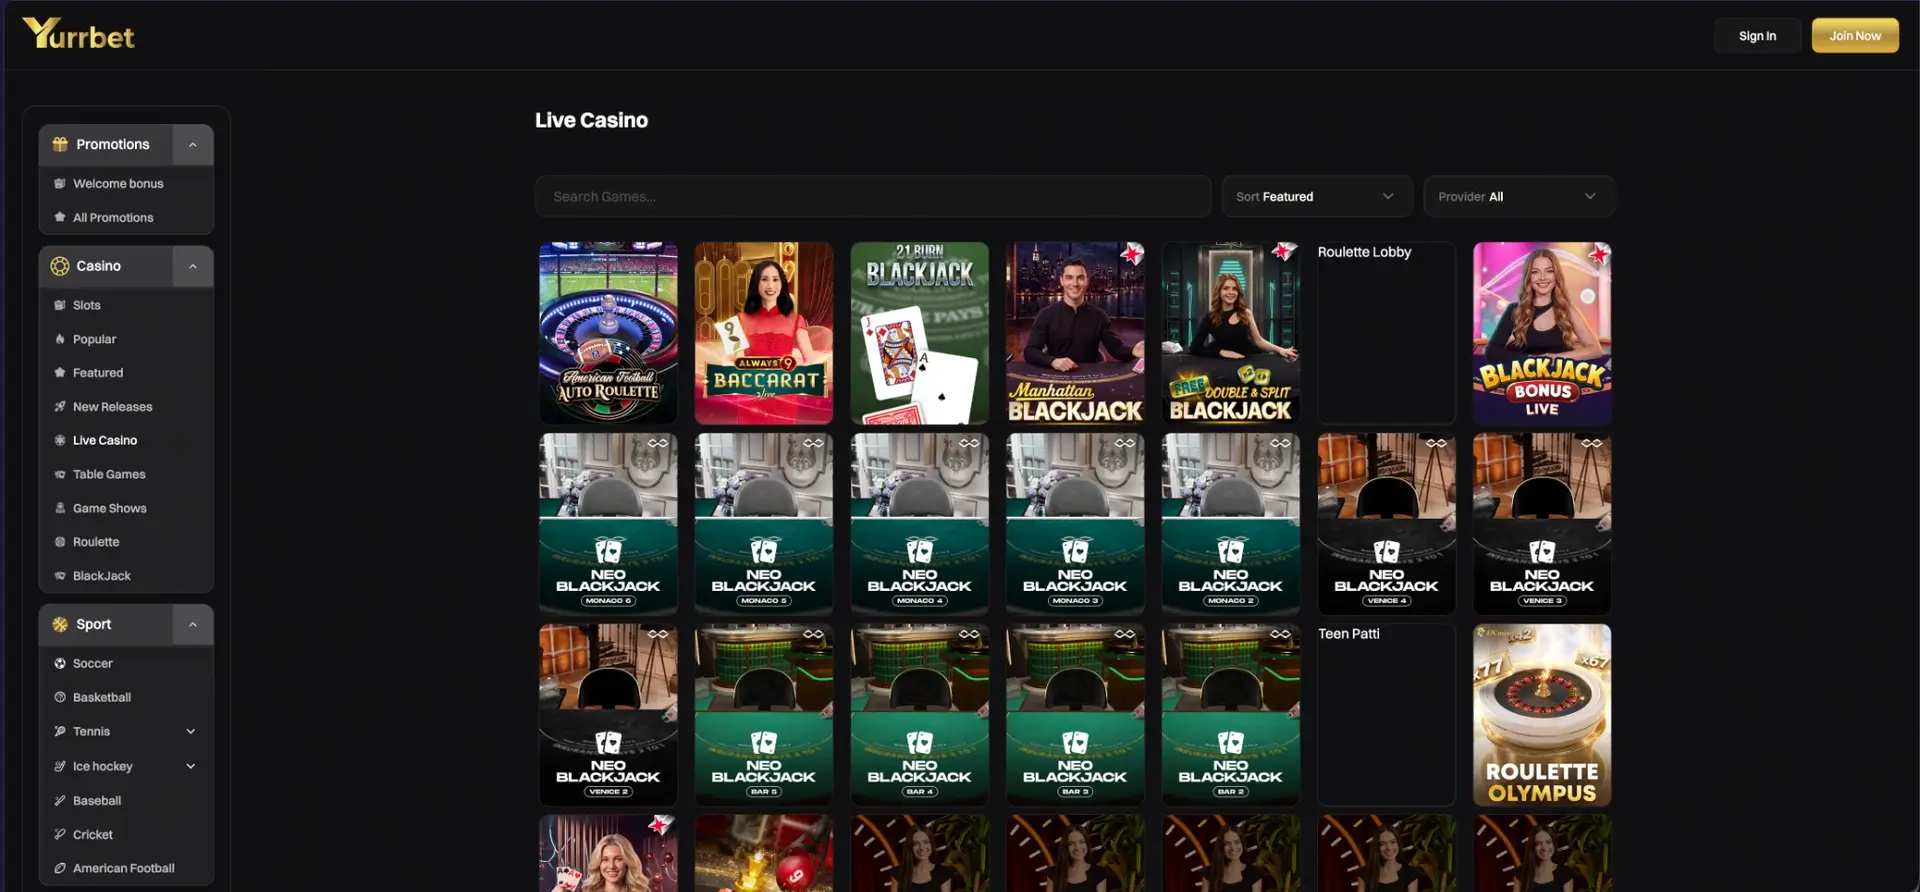Click the Baseball icon
The image size is (1920, 892).
[60, 800]
